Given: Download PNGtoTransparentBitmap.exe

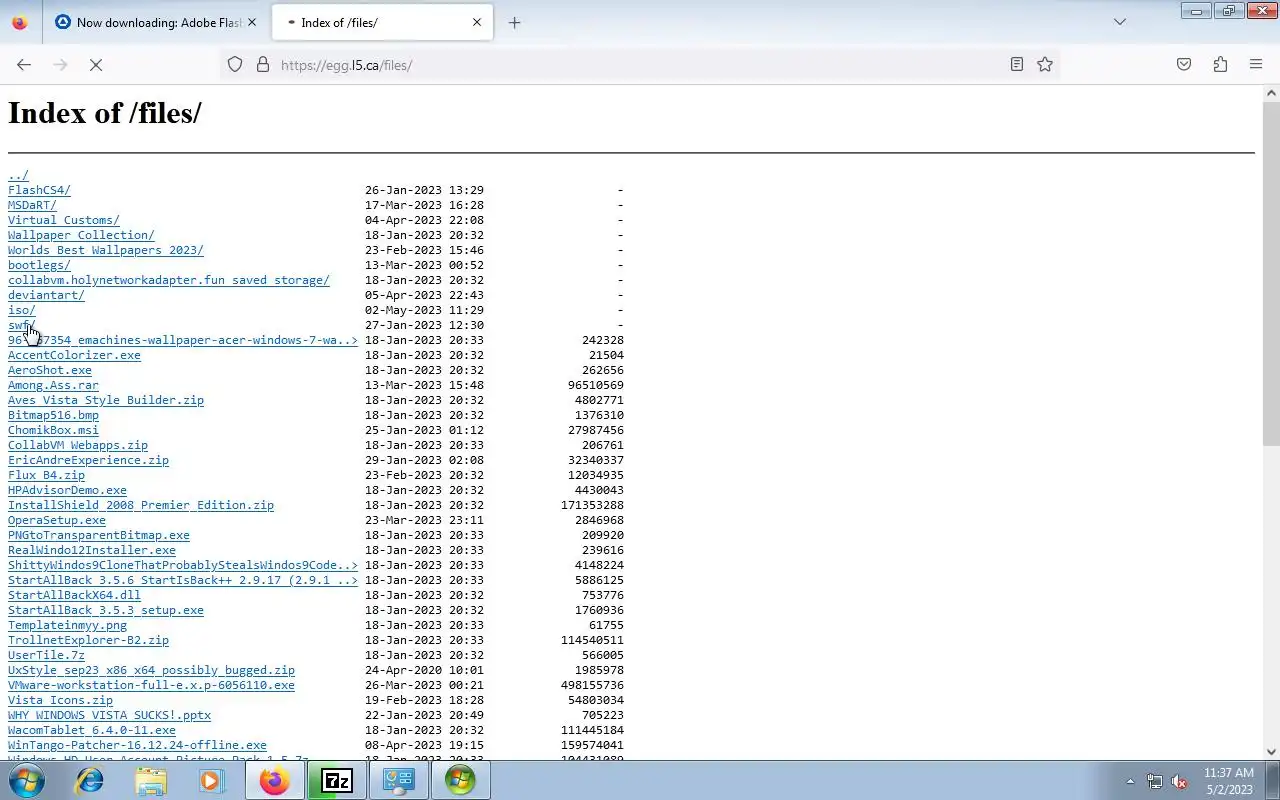Looking at the screenshot, I should pyautogui.click(x=99, y=535).
